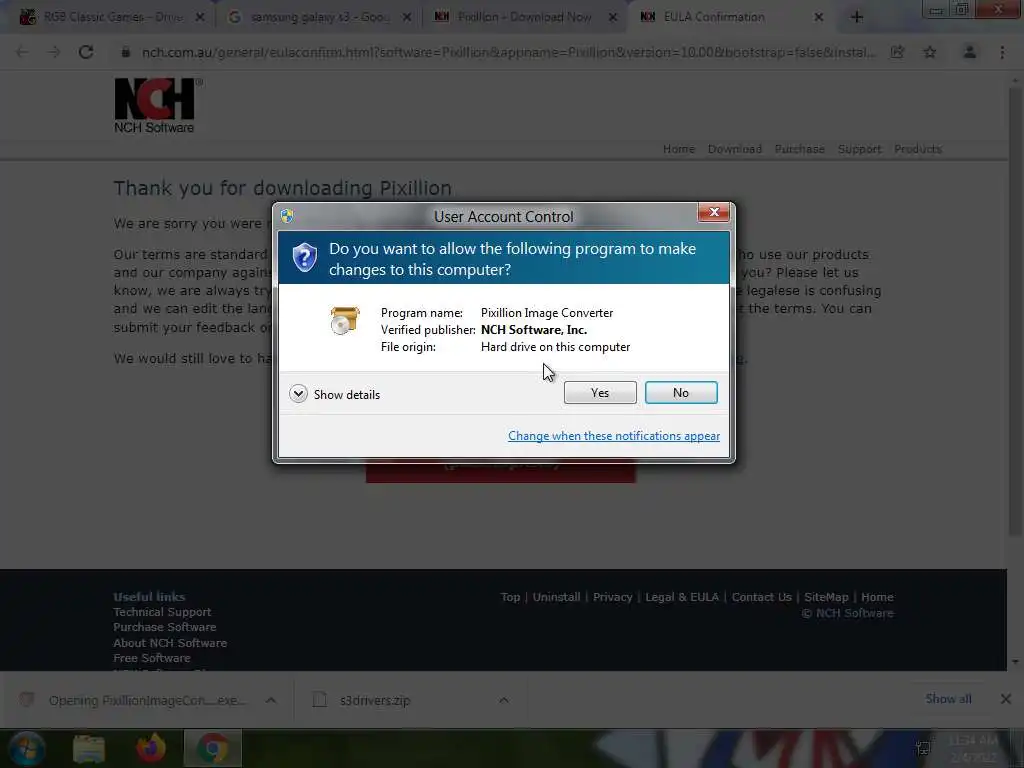
Task: Close the EULA Confirmation tab
Action: pos(818,17)
